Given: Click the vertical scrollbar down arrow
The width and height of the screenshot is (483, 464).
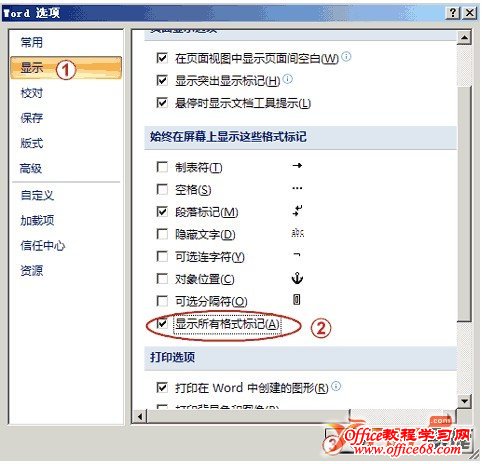Looking at the screenshot, I should 464,401.
